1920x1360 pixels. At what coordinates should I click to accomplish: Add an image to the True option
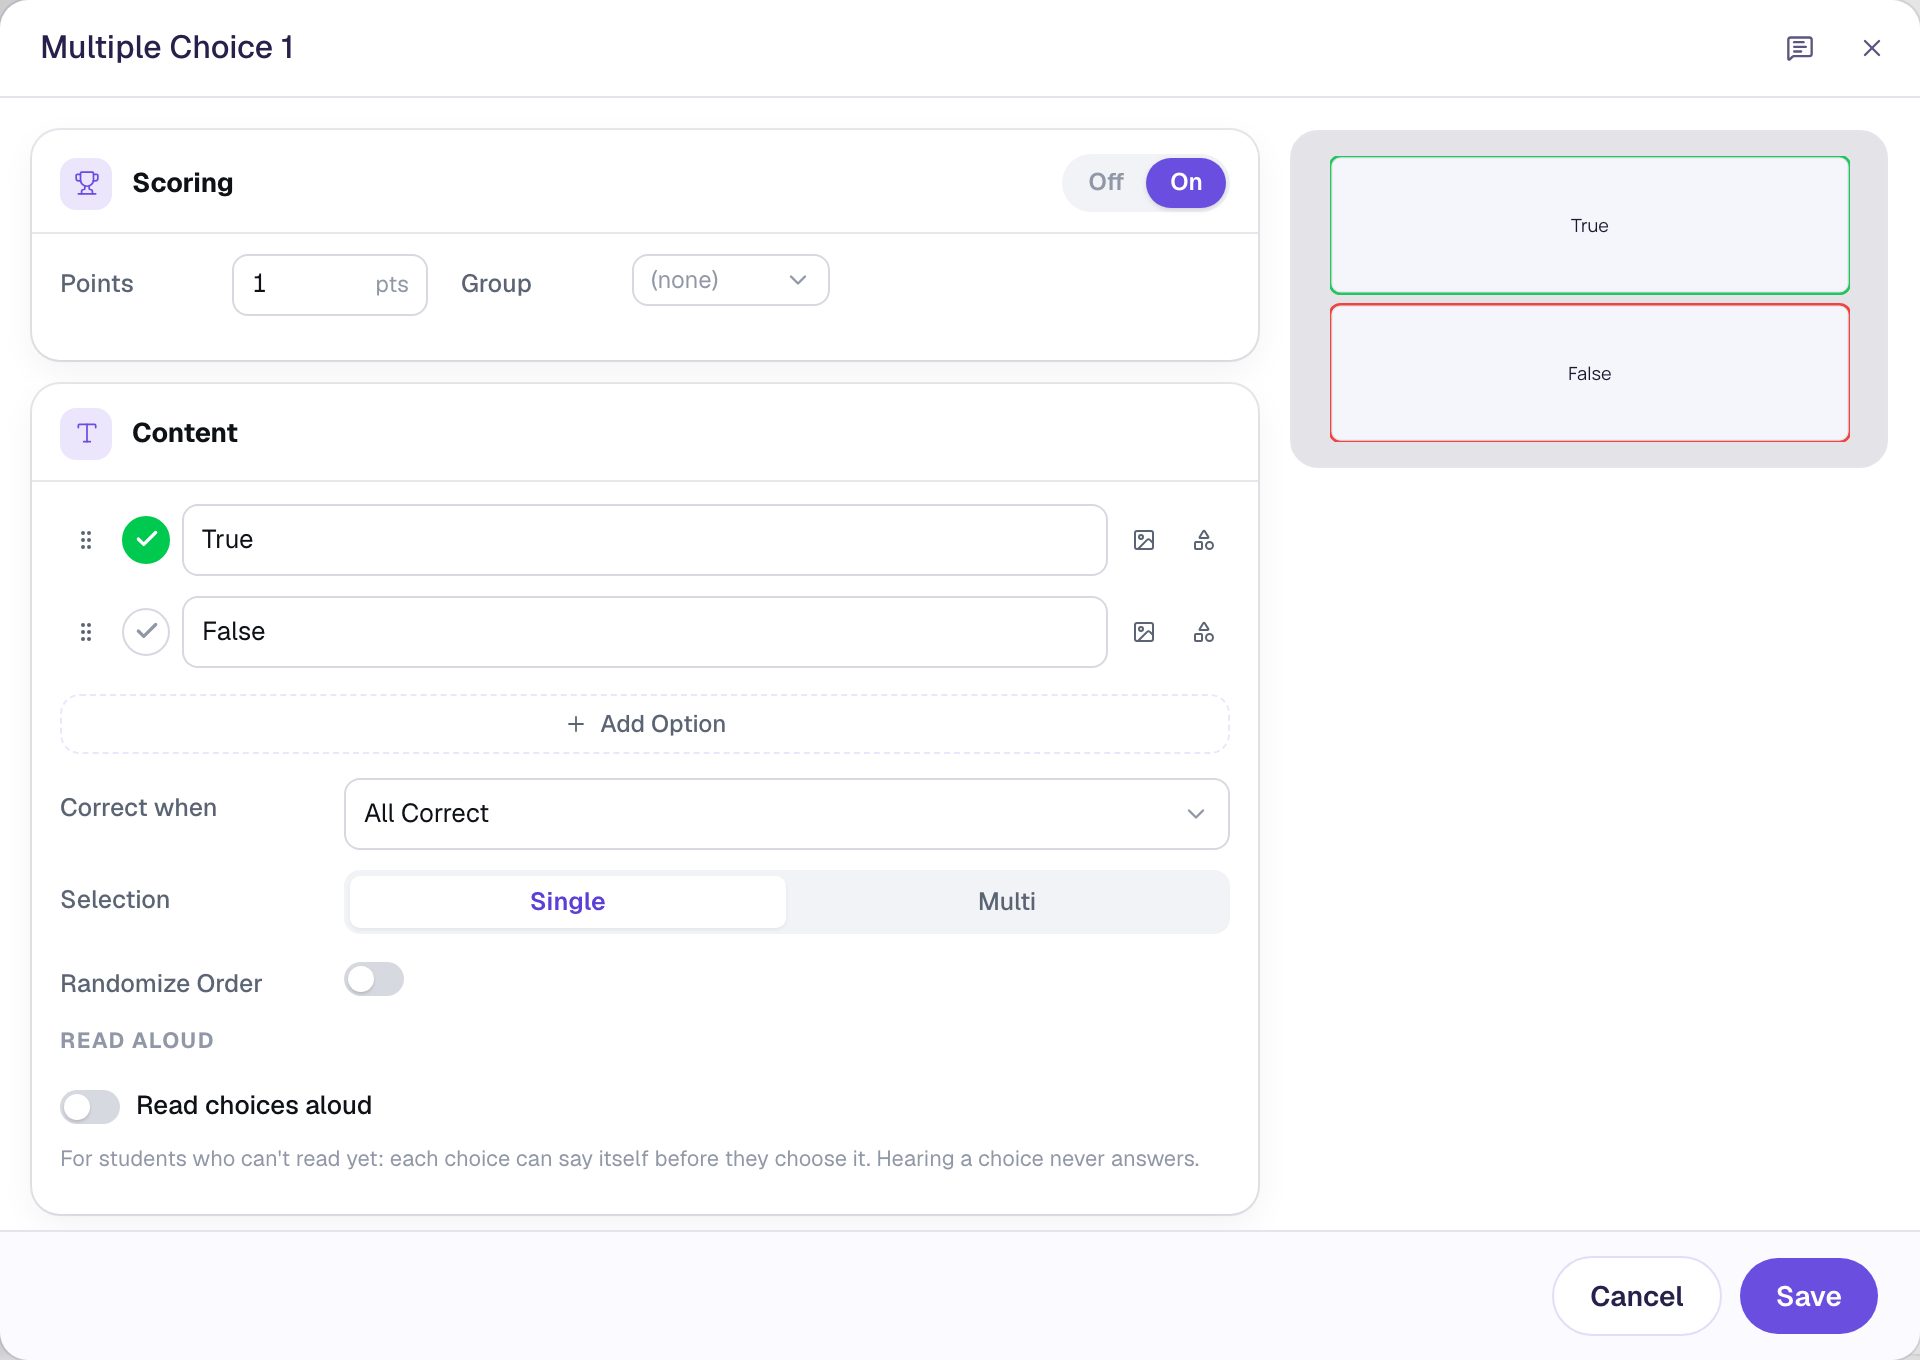[x=1144, y=540]
